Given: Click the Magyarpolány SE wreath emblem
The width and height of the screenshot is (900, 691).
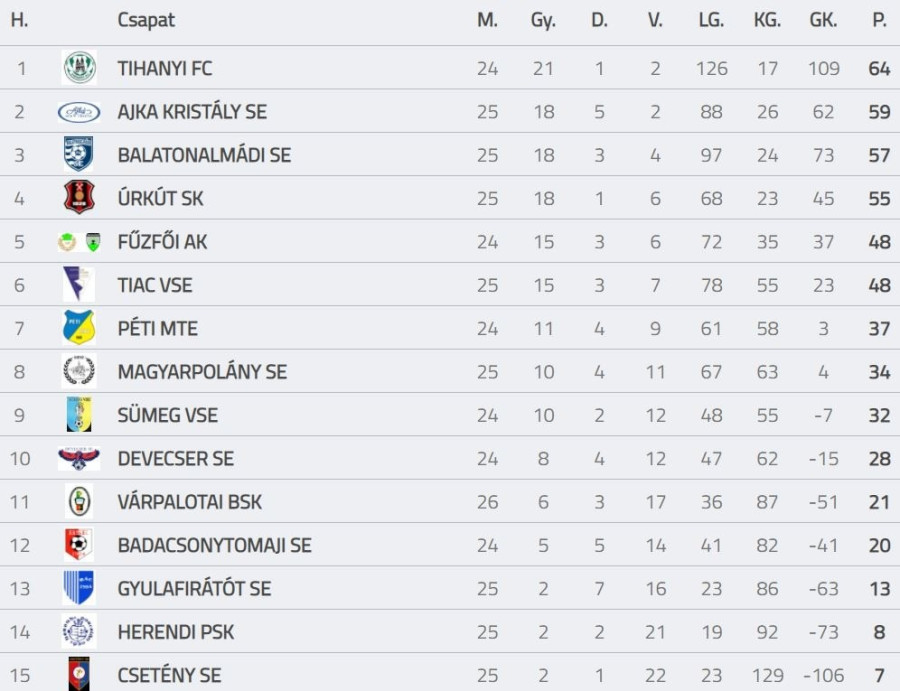Looking at the screenshot, I should pyautogui.click(x=79, y=371).
